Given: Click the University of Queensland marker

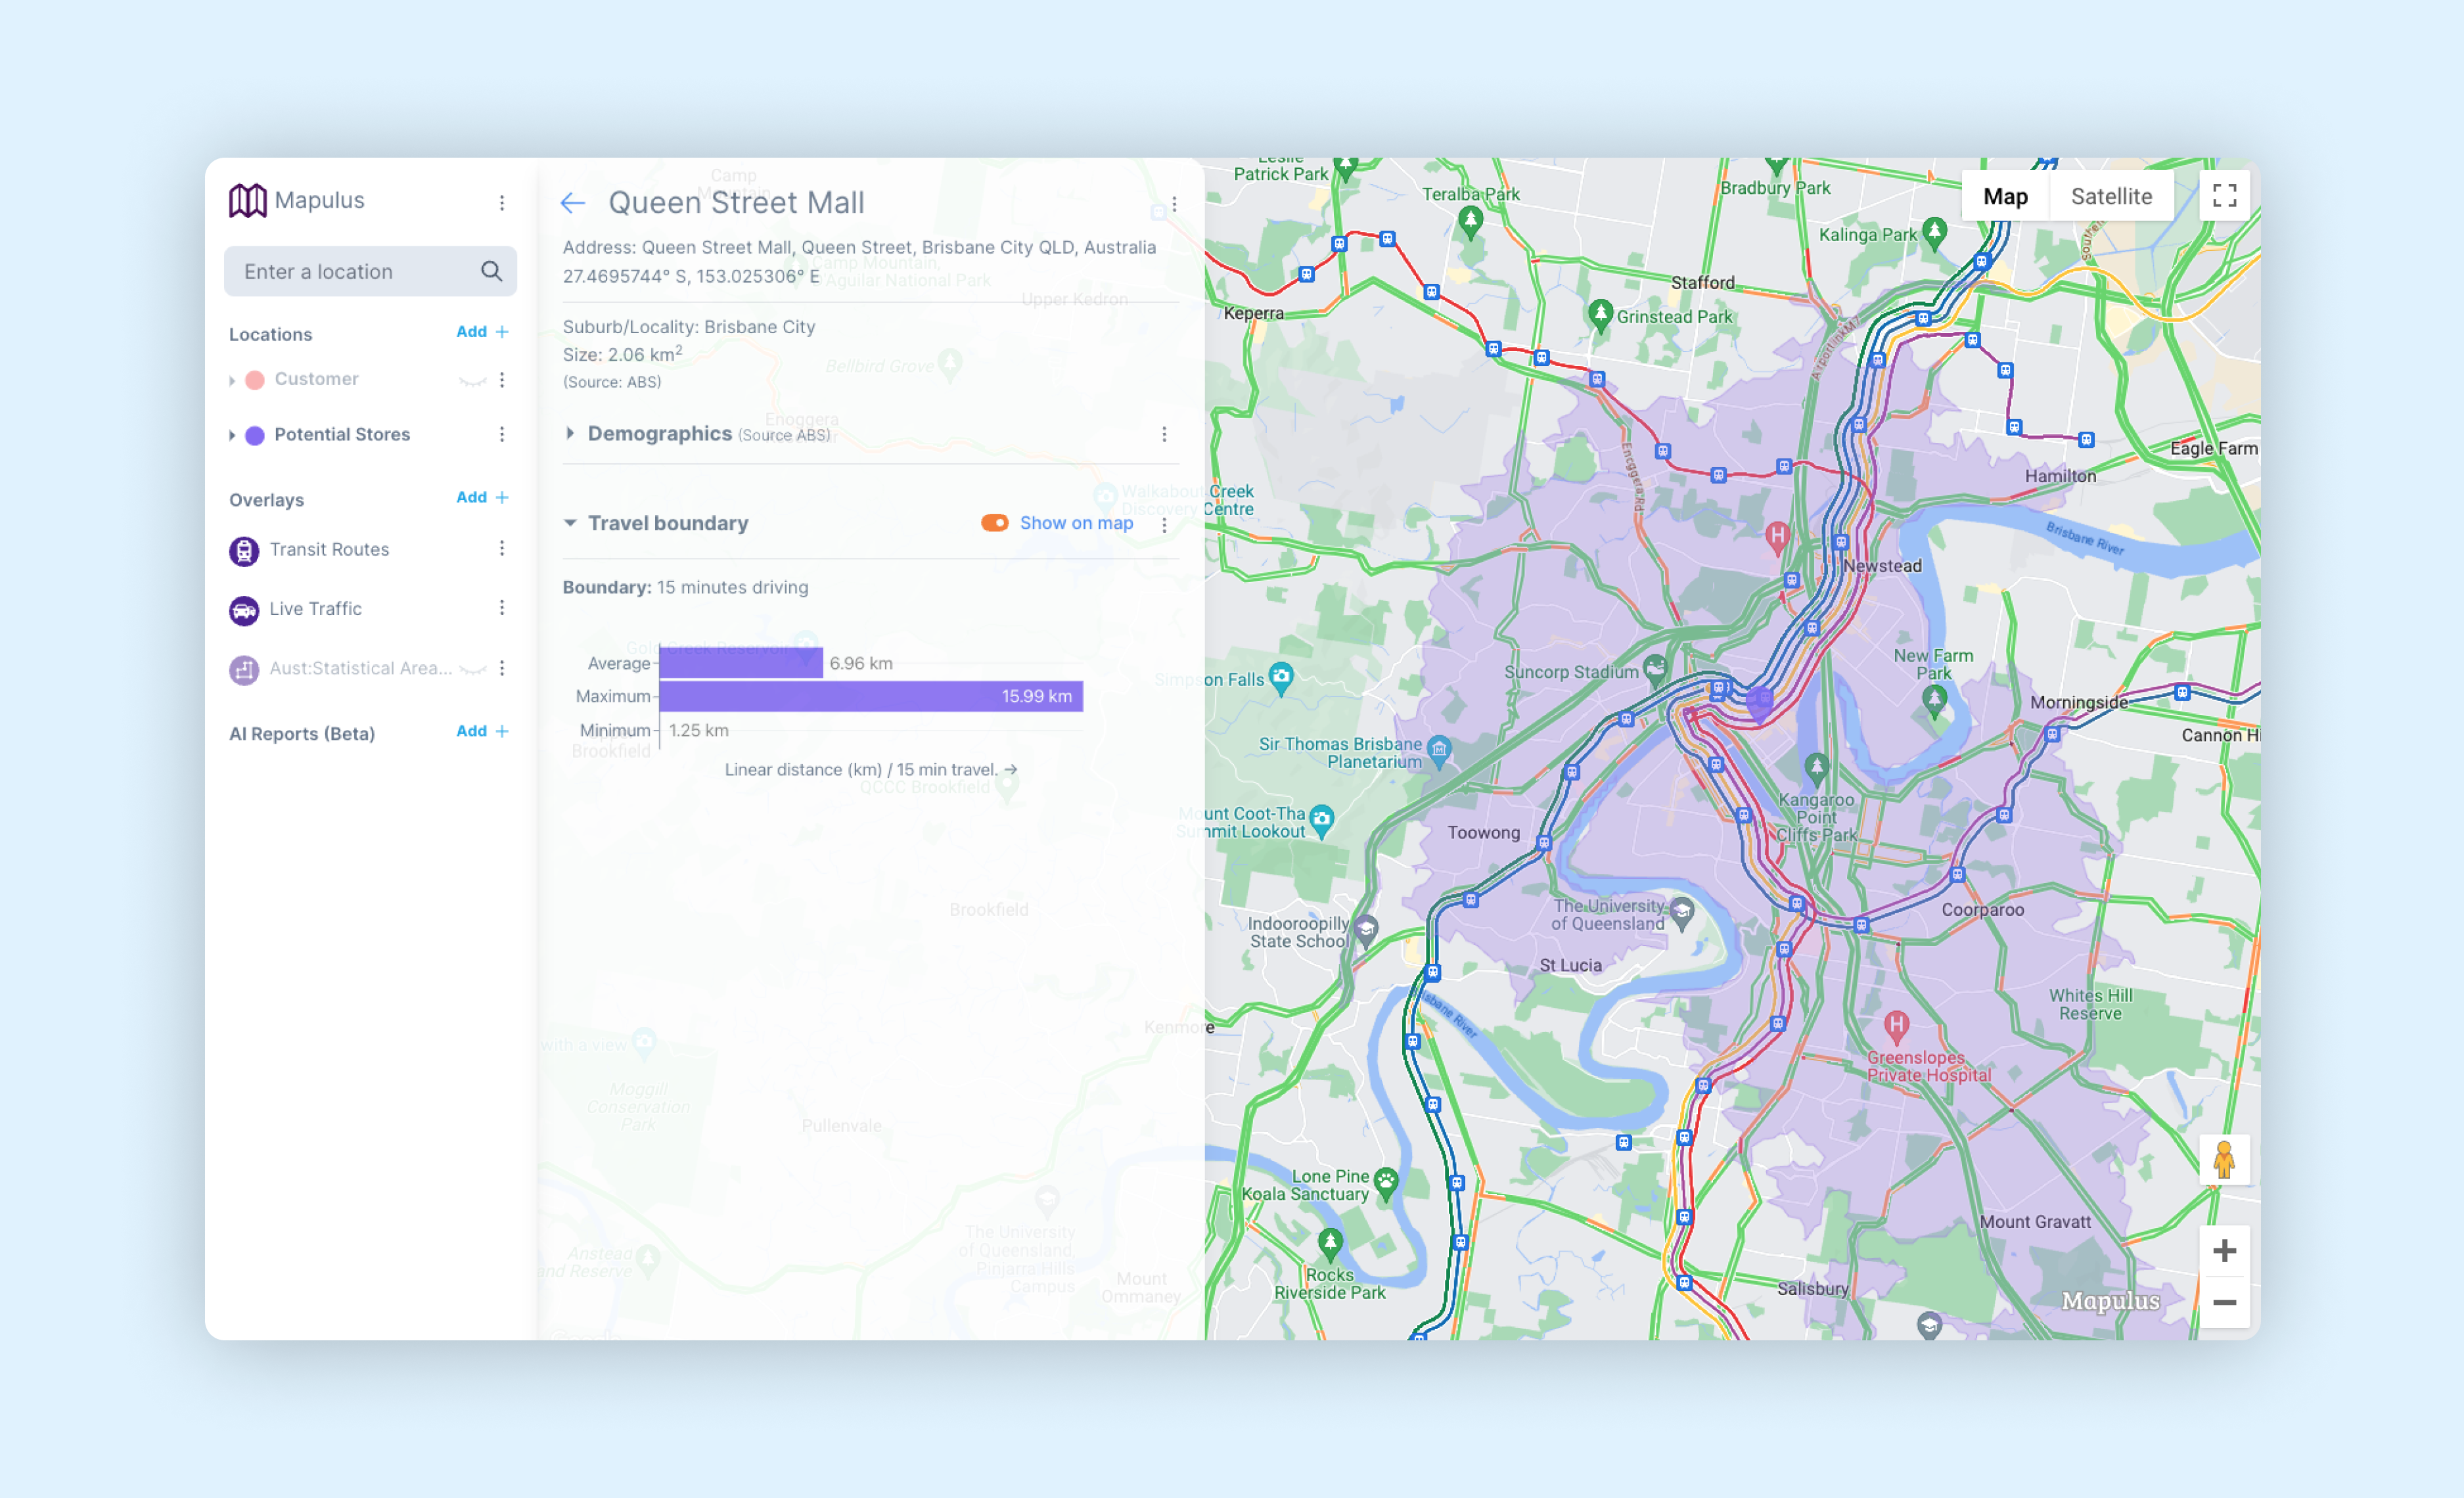Looking at the screenshot, I should pos(1682,912).
